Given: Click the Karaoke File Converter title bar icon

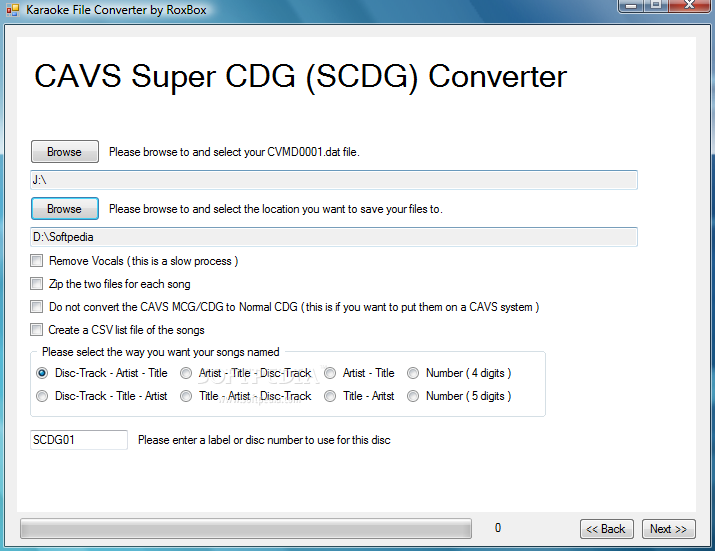Looking at the screenshot, I should click(13, 10).
